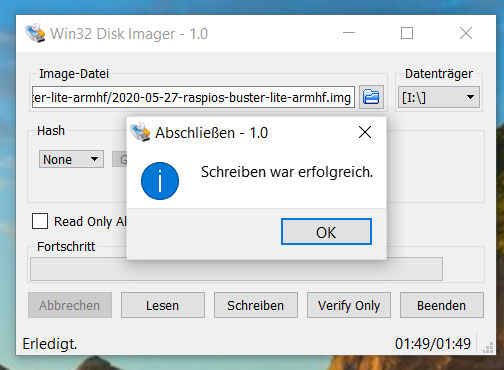Click the Image-Datei group label
The width and height of the screenshot is (504, 370).
tap(74, 74)
